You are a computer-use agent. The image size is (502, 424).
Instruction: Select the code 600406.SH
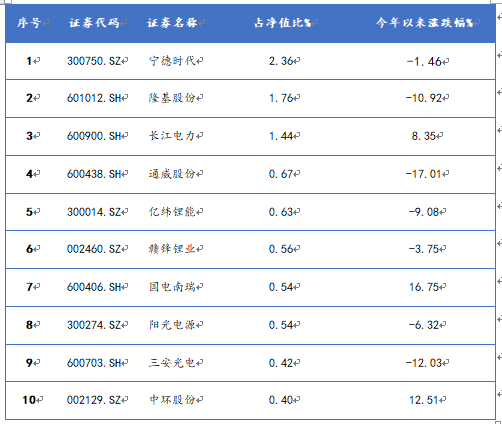pos(94,287)
